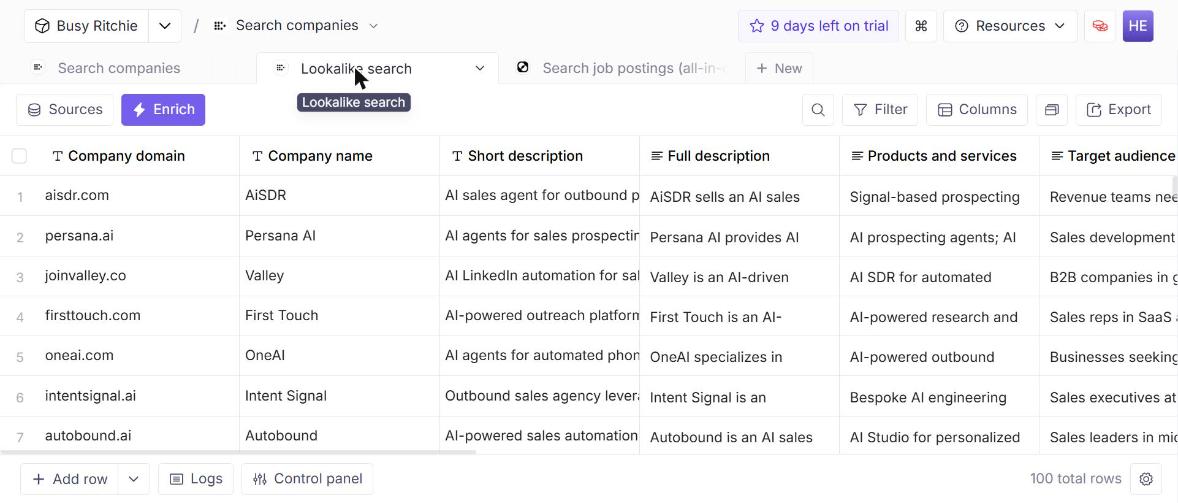Click the Busy Ritchie workspace cube icon
Image resolution: width=1178 pixels, height=503 pixels.
pyautogui.click(x=42, y=26)
